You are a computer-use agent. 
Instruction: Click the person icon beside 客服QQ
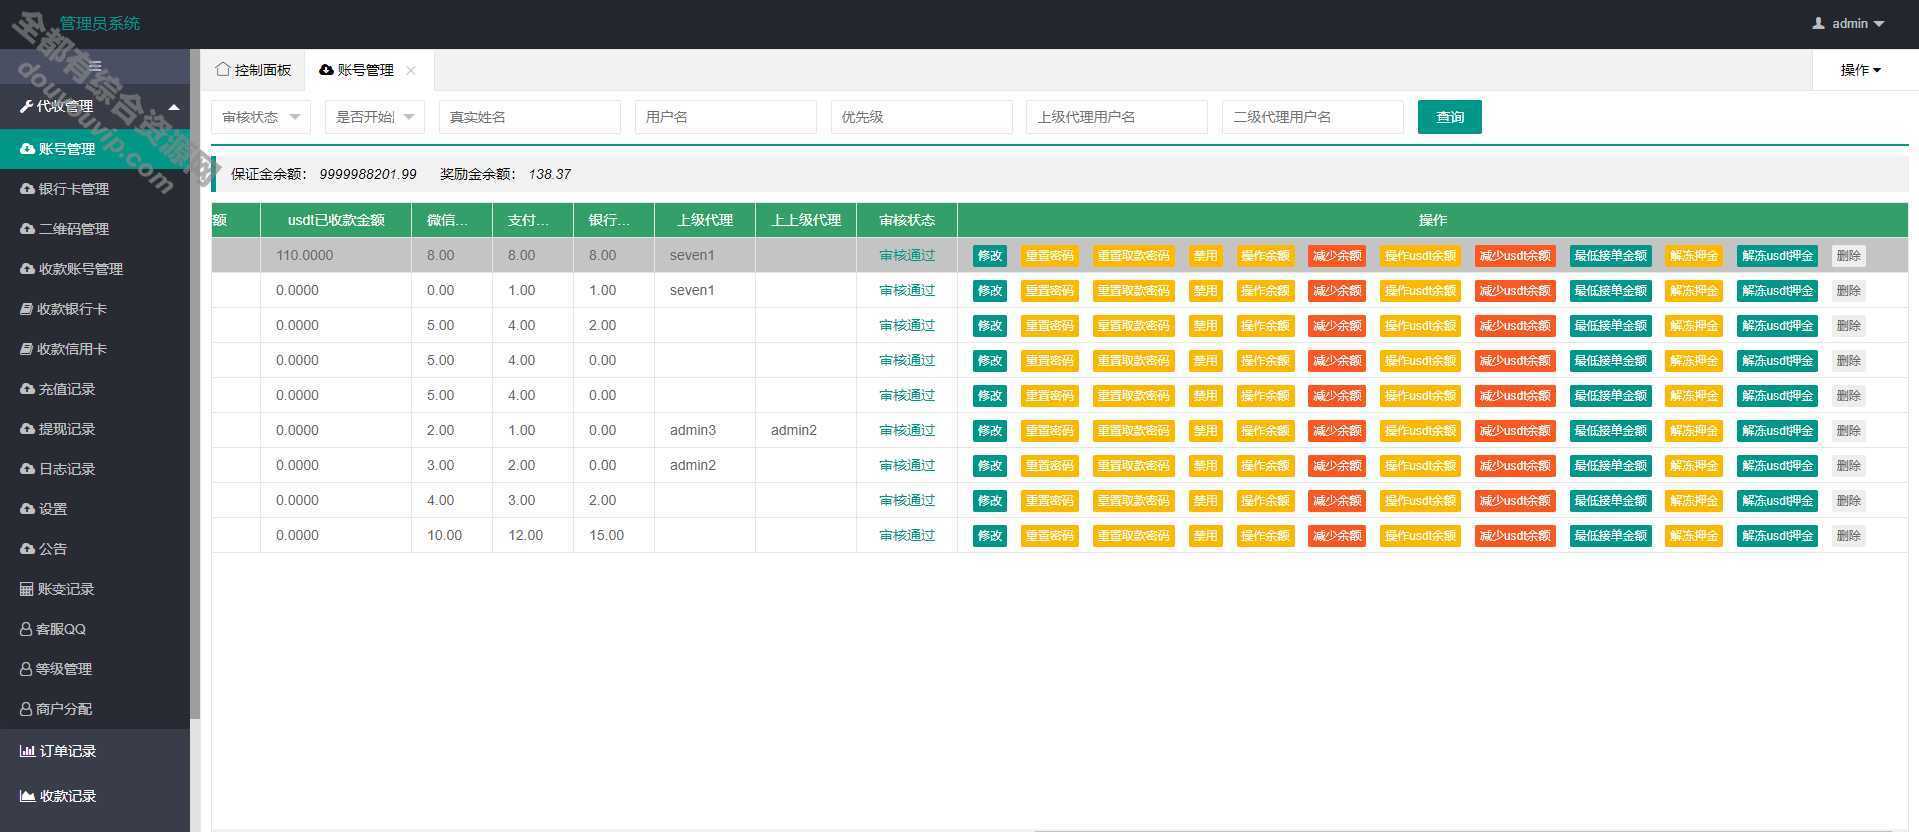coord(26,629)
